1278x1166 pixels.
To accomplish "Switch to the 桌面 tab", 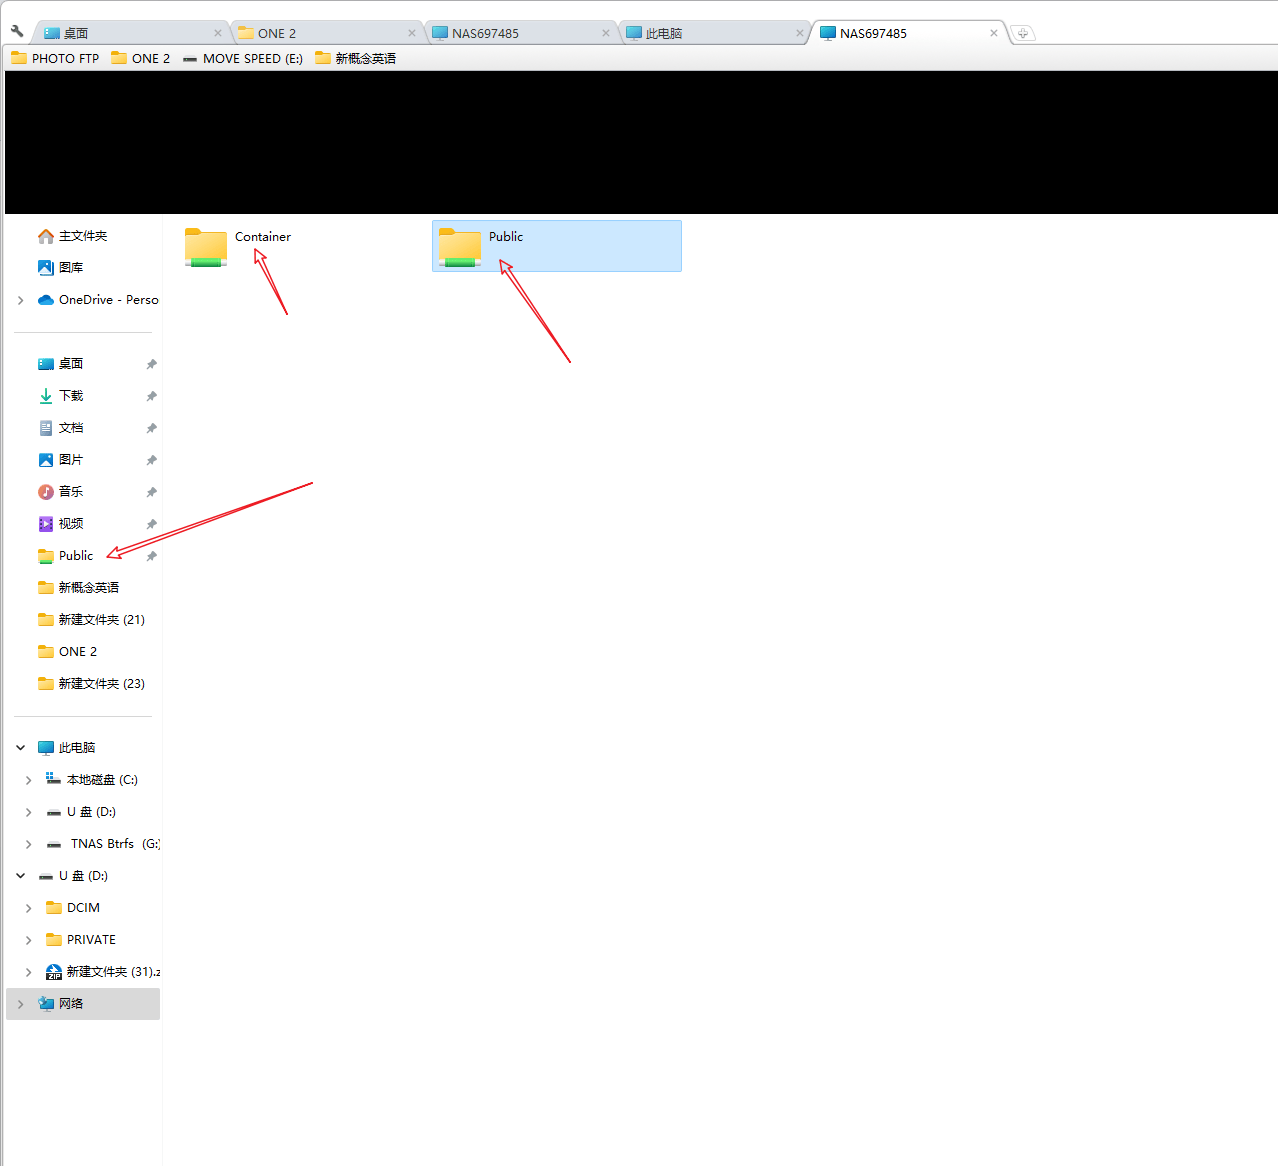I will coord(131,33).
